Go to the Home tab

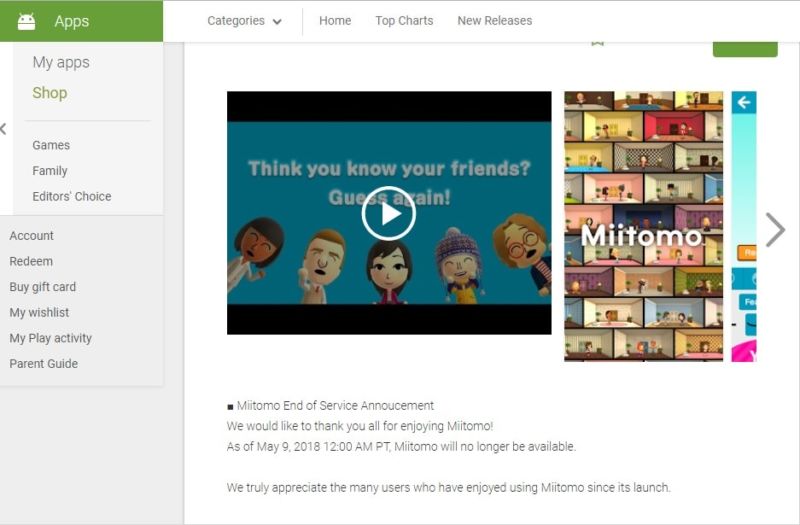click(335, 21)
